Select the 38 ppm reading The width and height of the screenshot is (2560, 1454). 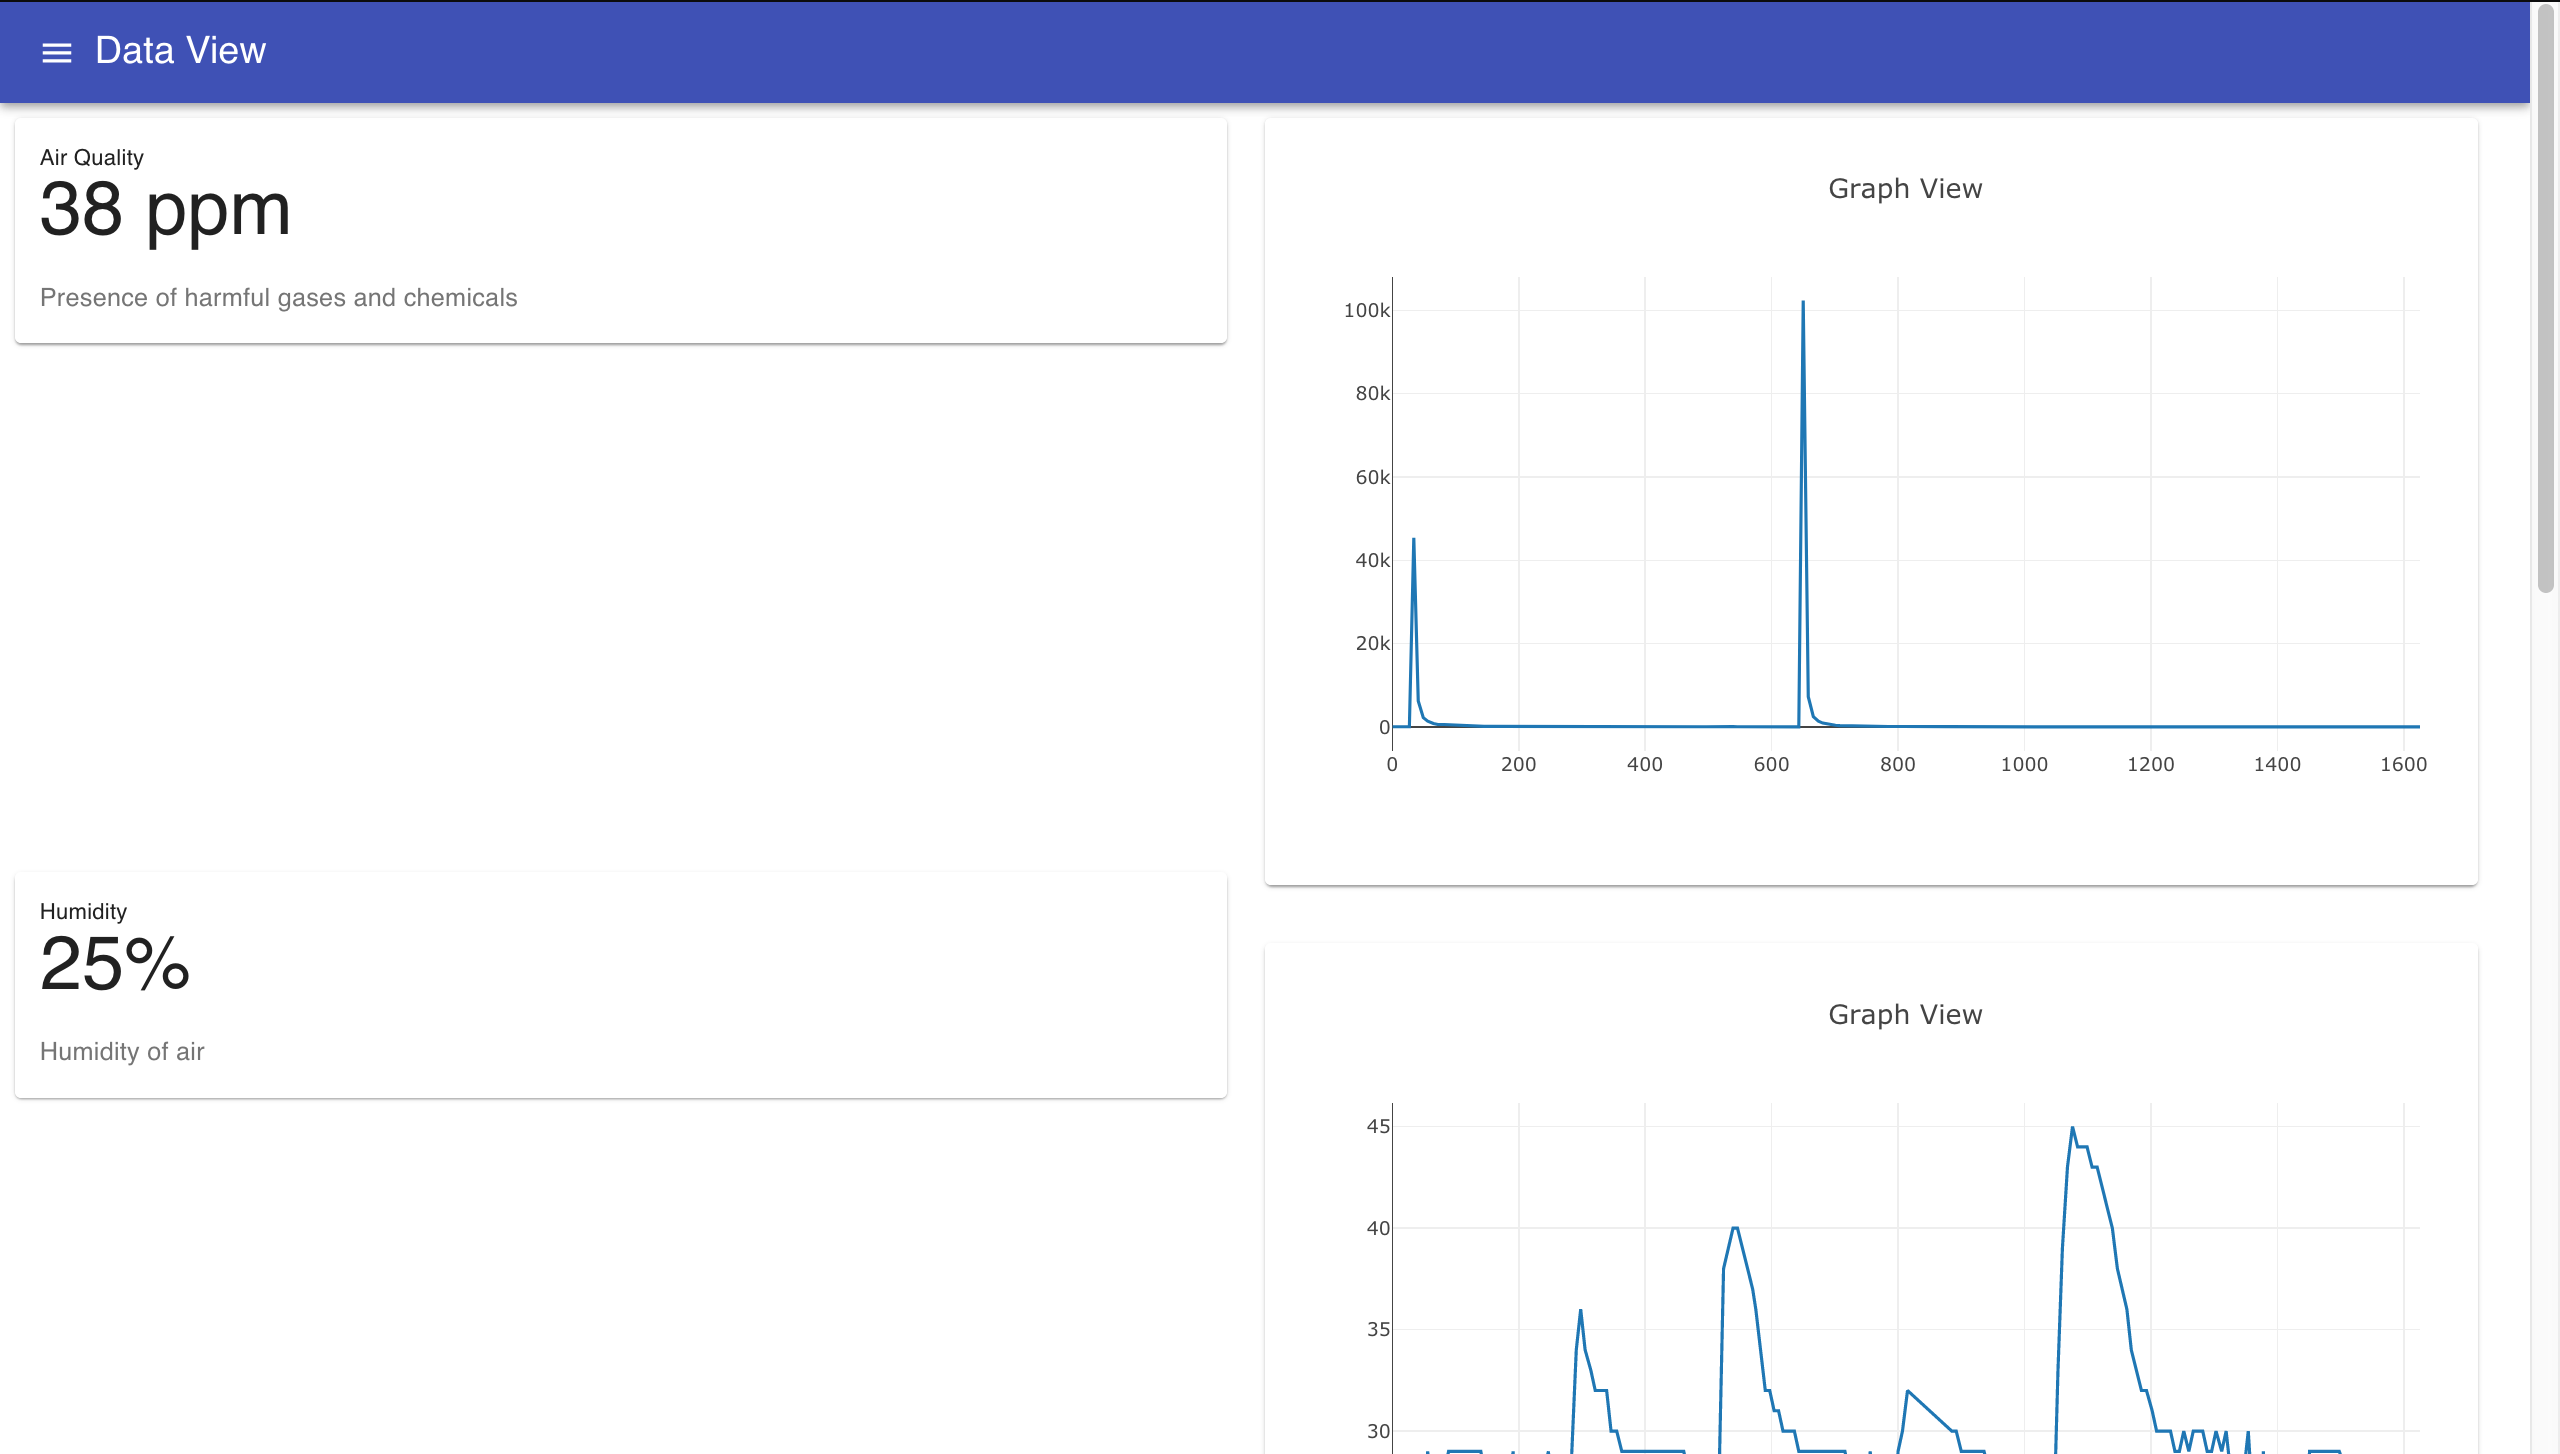[165, 210]
